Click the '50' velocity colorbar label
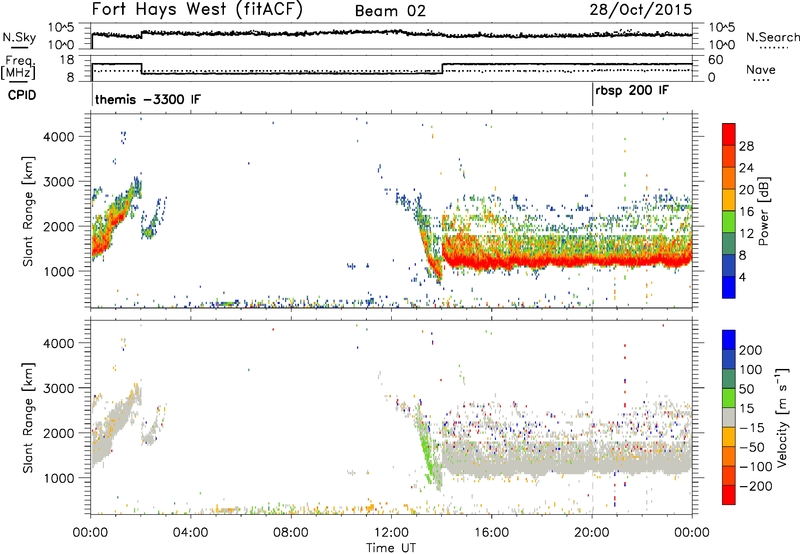 [747, 389]
